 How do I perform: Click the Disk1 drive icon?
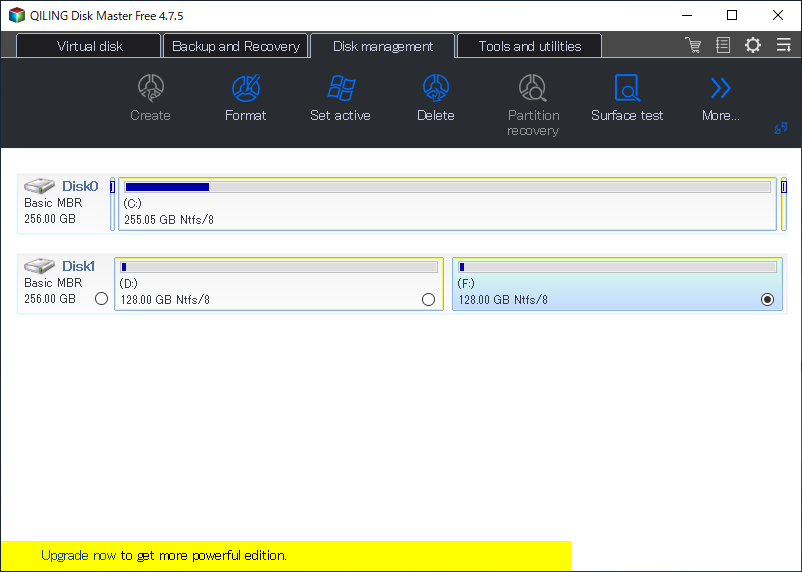point(39,266)
